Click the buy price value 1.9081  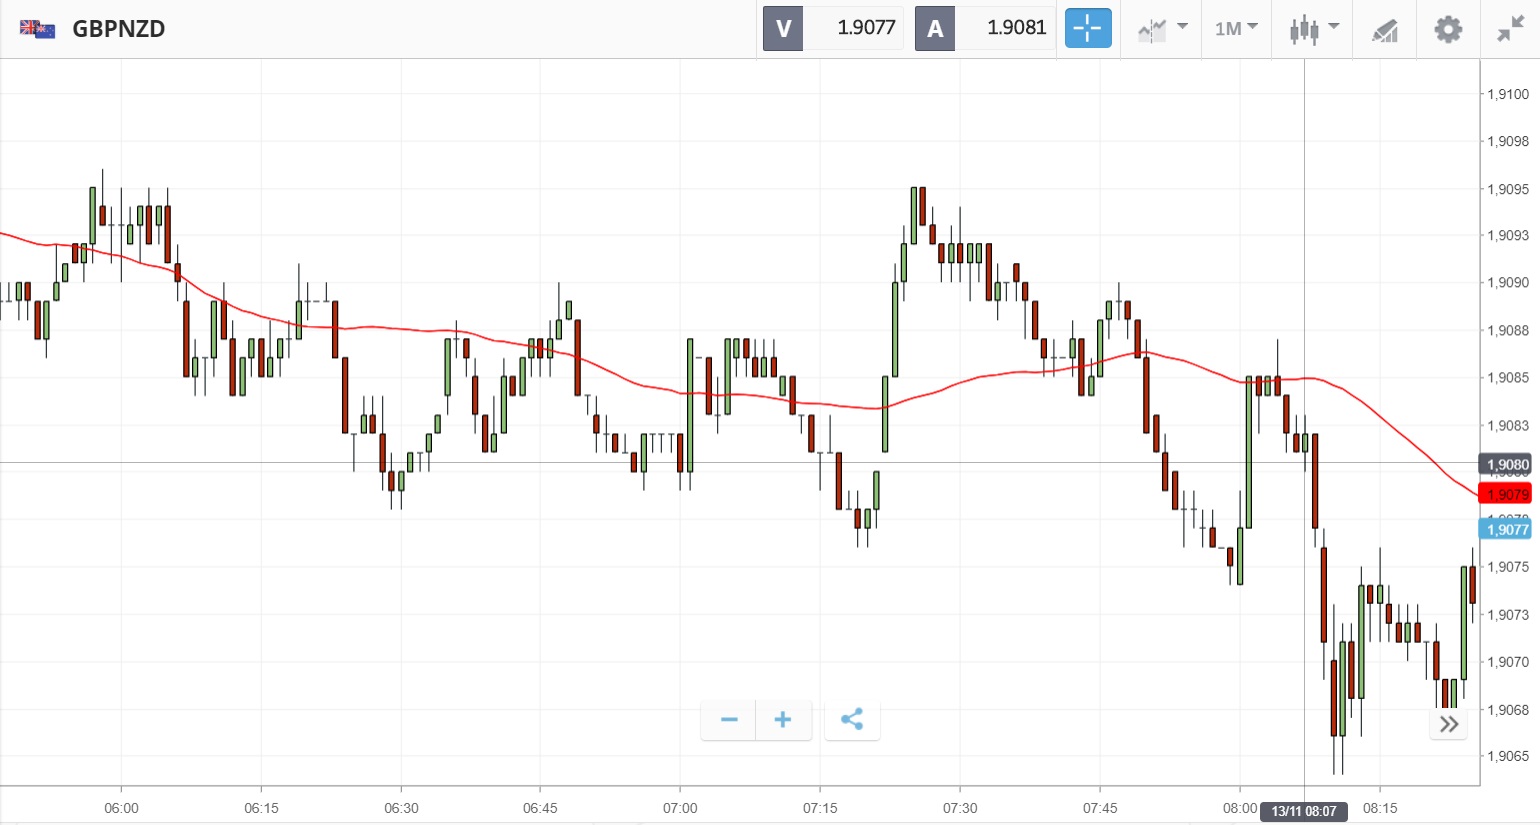click(x=1015, y=28)
